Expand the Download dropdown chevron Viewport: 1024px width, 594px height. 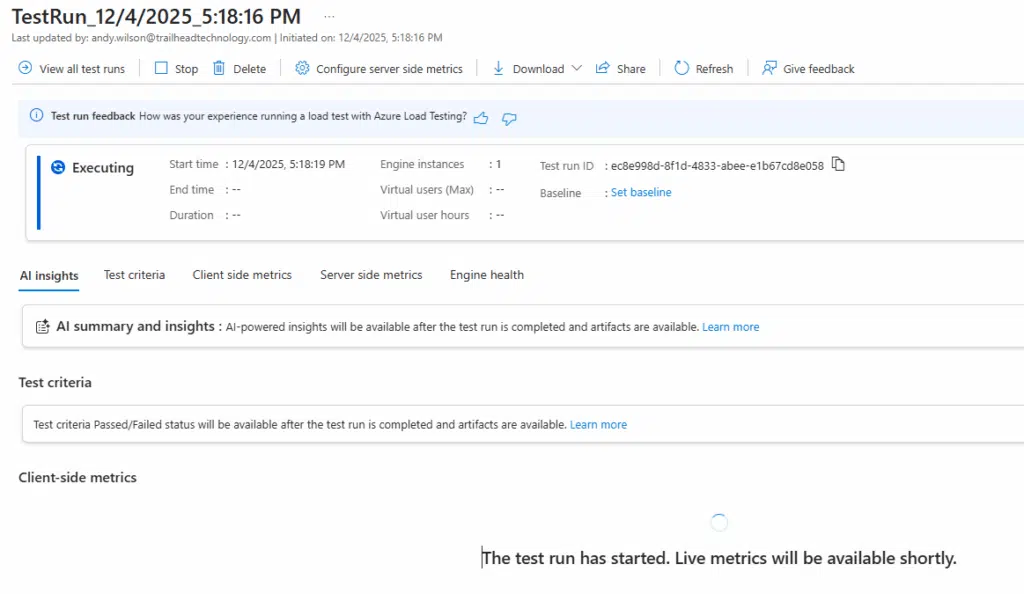pyautogui.click(x=576, y=69)
